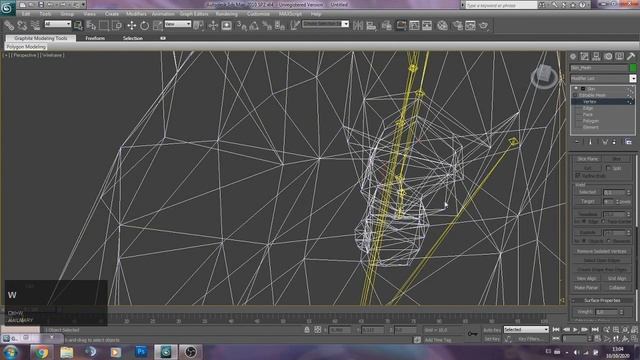Click the Mirror tool icon
640x360 pixels.
coord(358,26)
